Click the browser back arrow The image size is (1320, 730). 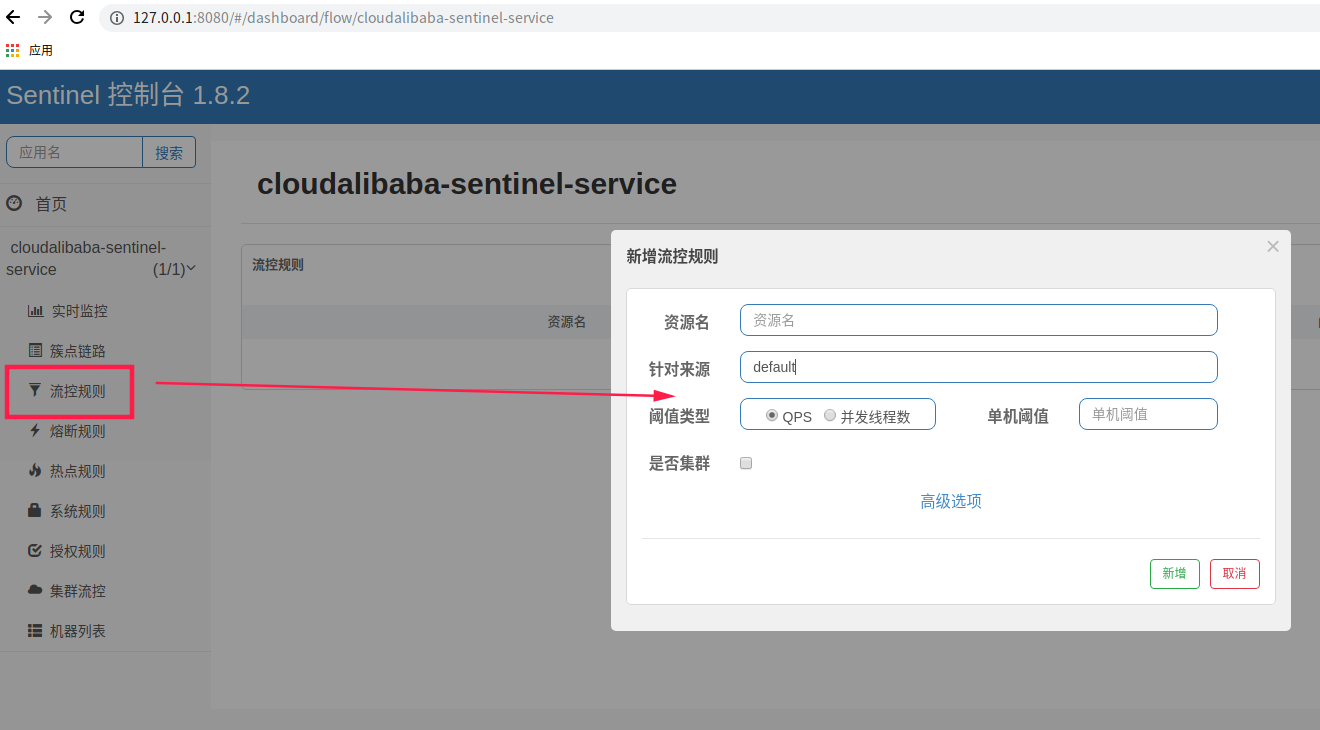pyautogui.click(x=13, y=17)
